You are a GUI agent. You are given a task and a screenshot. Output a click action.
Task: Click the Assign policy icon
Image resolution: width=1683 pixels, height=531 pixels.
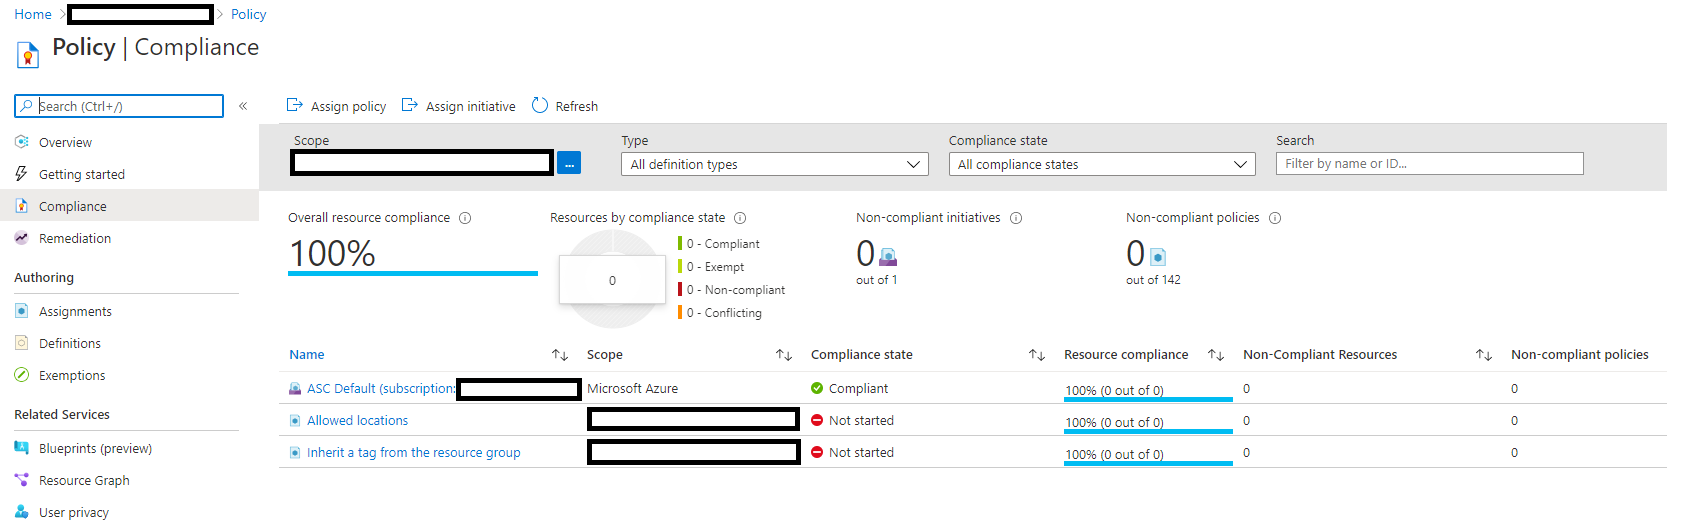295,106
